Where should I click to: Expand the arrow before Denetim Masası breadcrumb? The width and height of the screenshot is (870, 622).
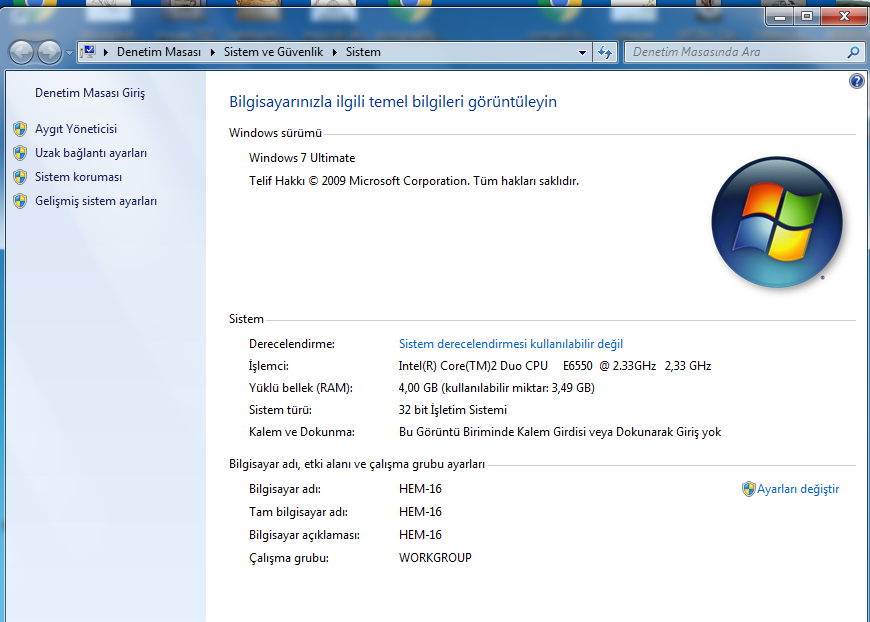tap(105, 52)
